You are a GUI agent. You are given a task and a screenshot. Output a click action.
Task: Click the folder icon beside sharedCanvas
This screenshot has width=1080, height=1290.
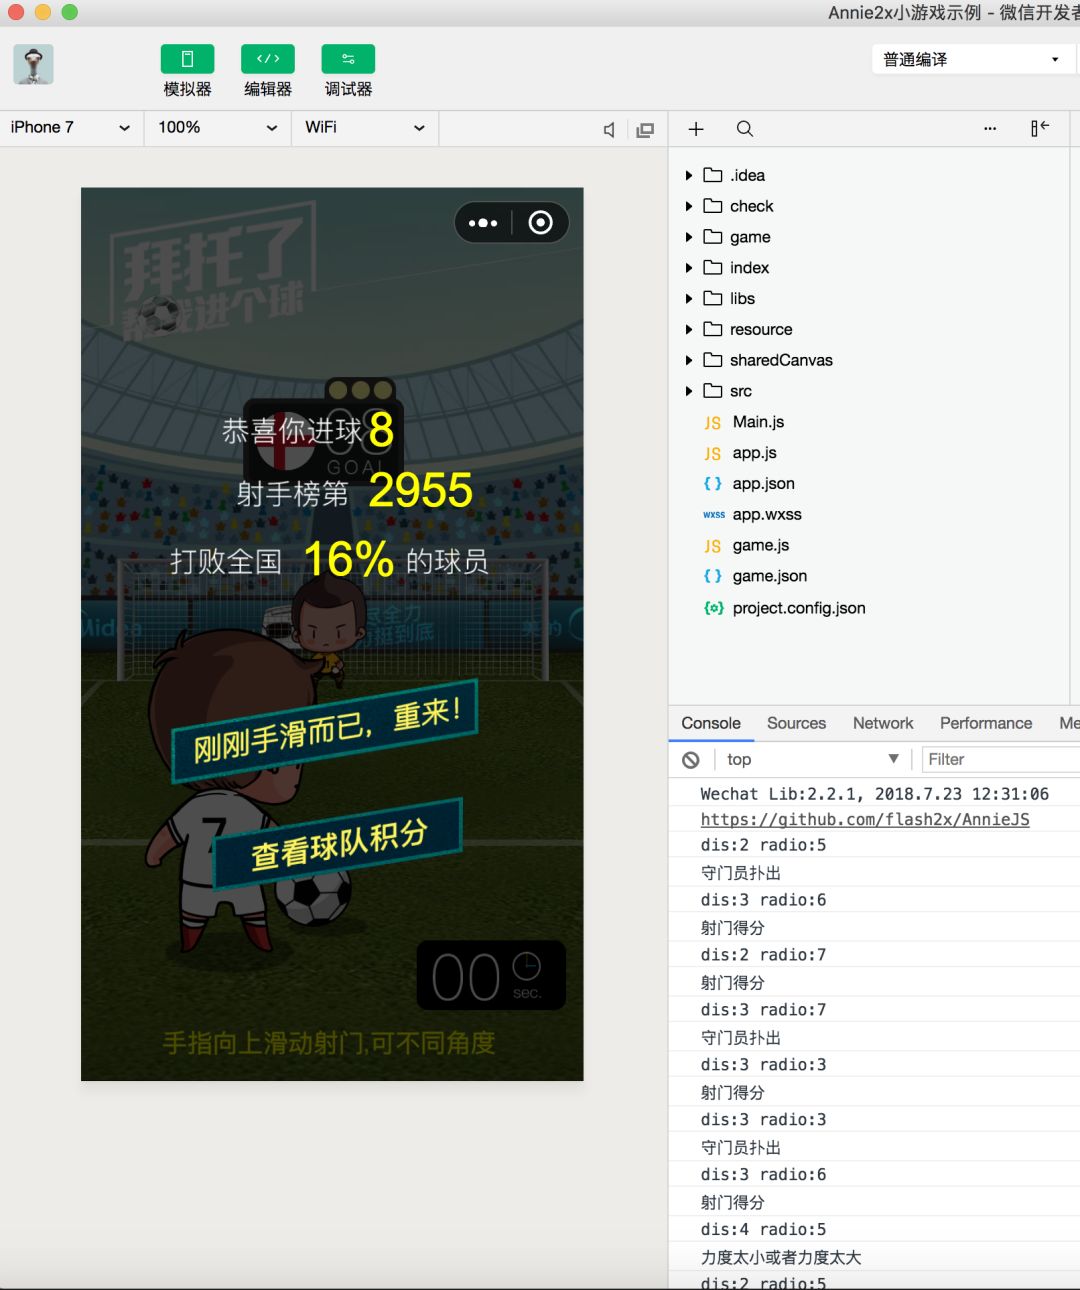pyautogui.click(x=713, y=360)
